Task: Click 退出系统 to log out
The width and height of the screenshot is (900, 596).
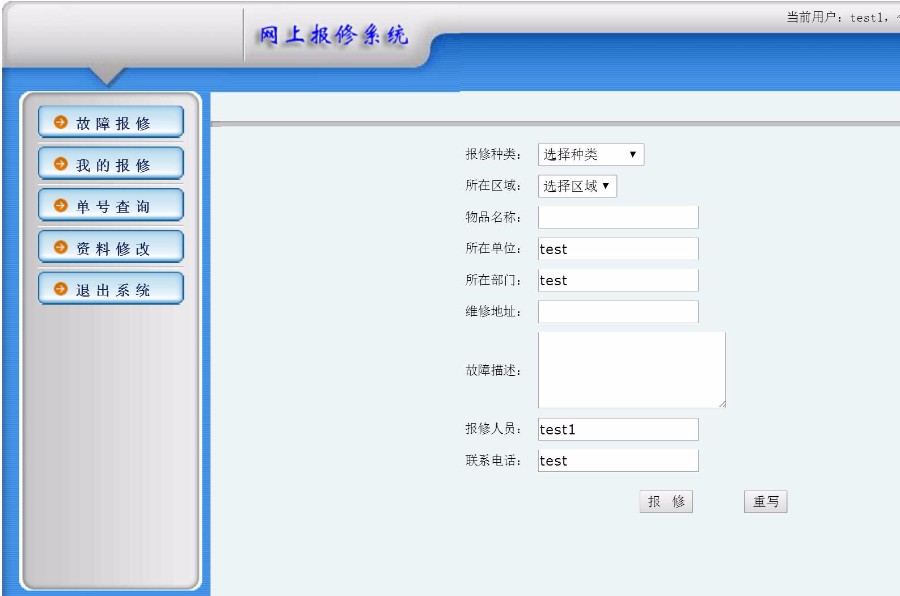Action: 111,288
